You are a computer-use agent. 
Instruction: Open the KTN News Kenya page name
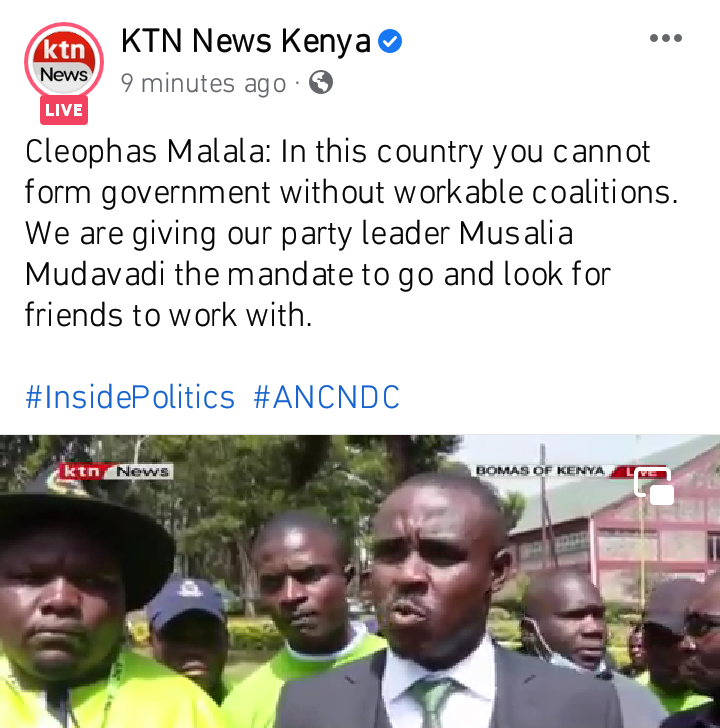pyautogui.click(x=246, y=41)
